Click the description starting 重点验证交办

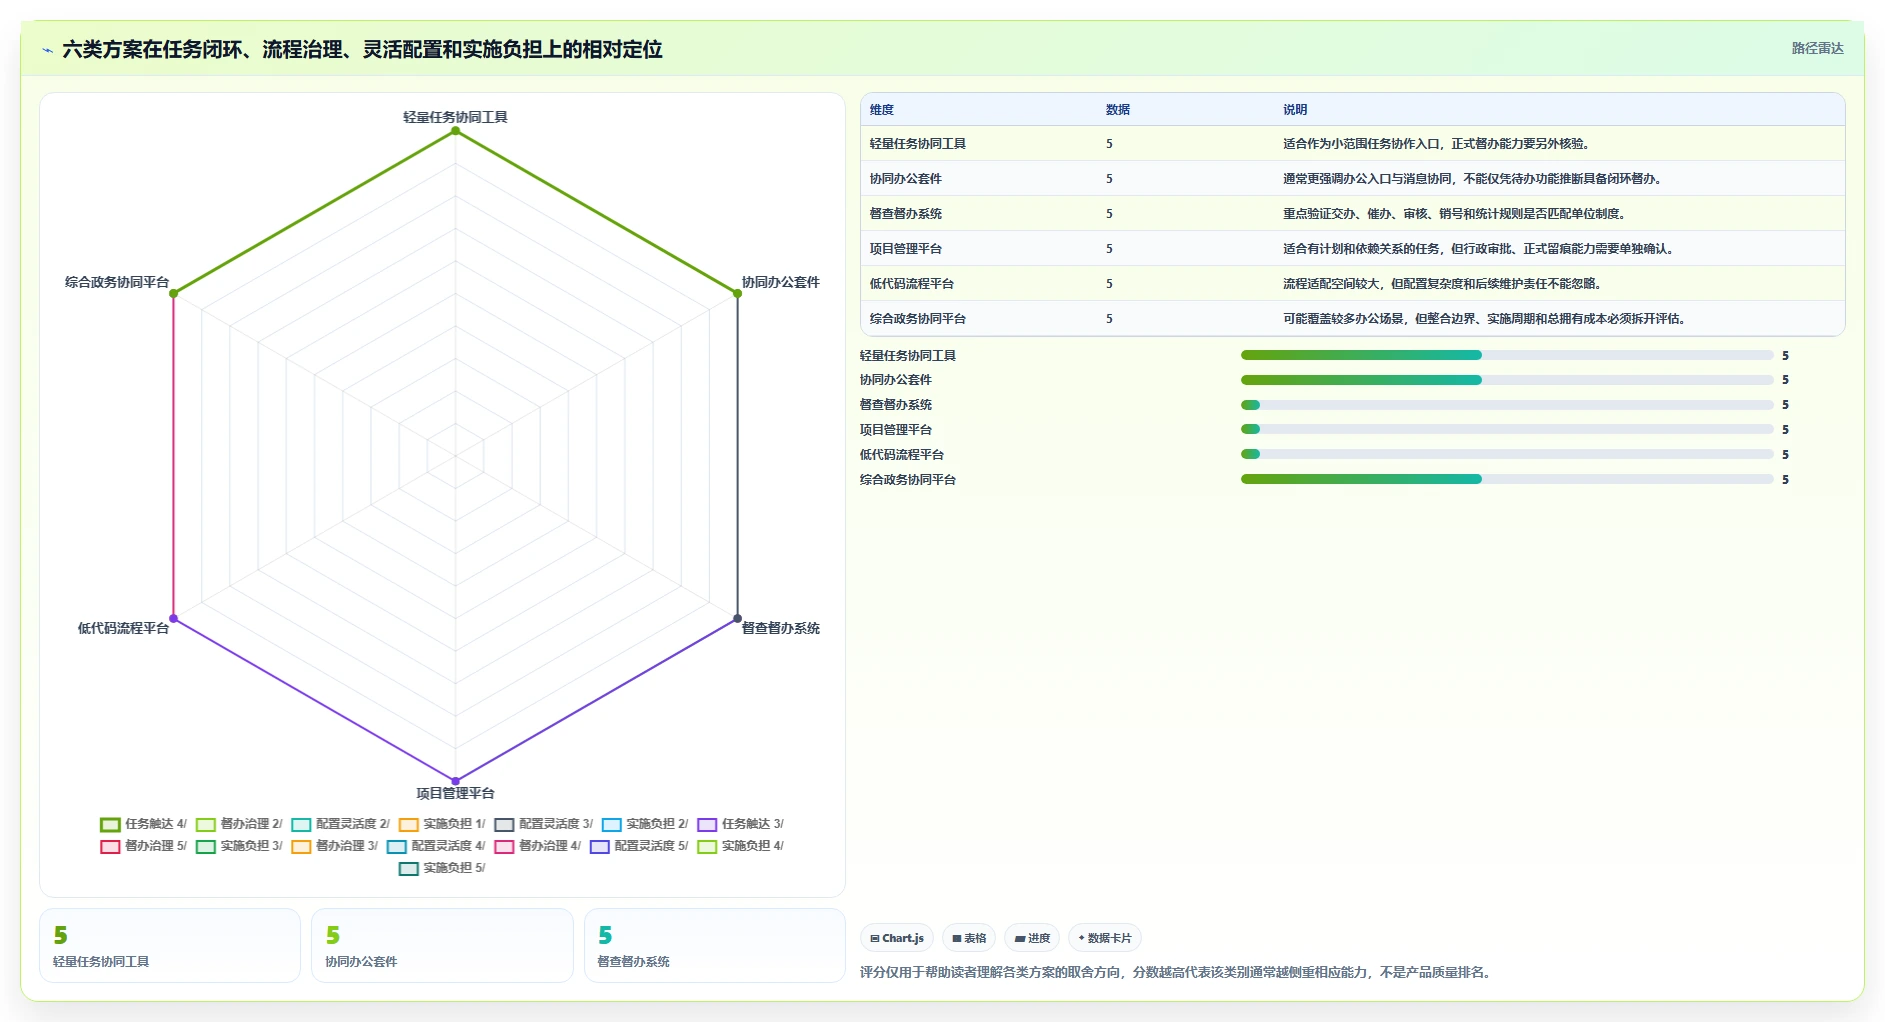(x=1454, y=214)
